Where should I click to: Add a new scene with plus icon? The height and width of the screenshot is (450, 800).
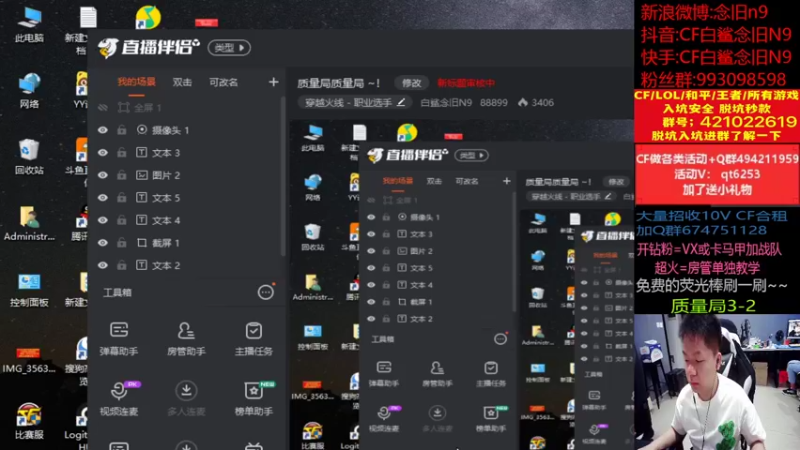coord(273,82)
